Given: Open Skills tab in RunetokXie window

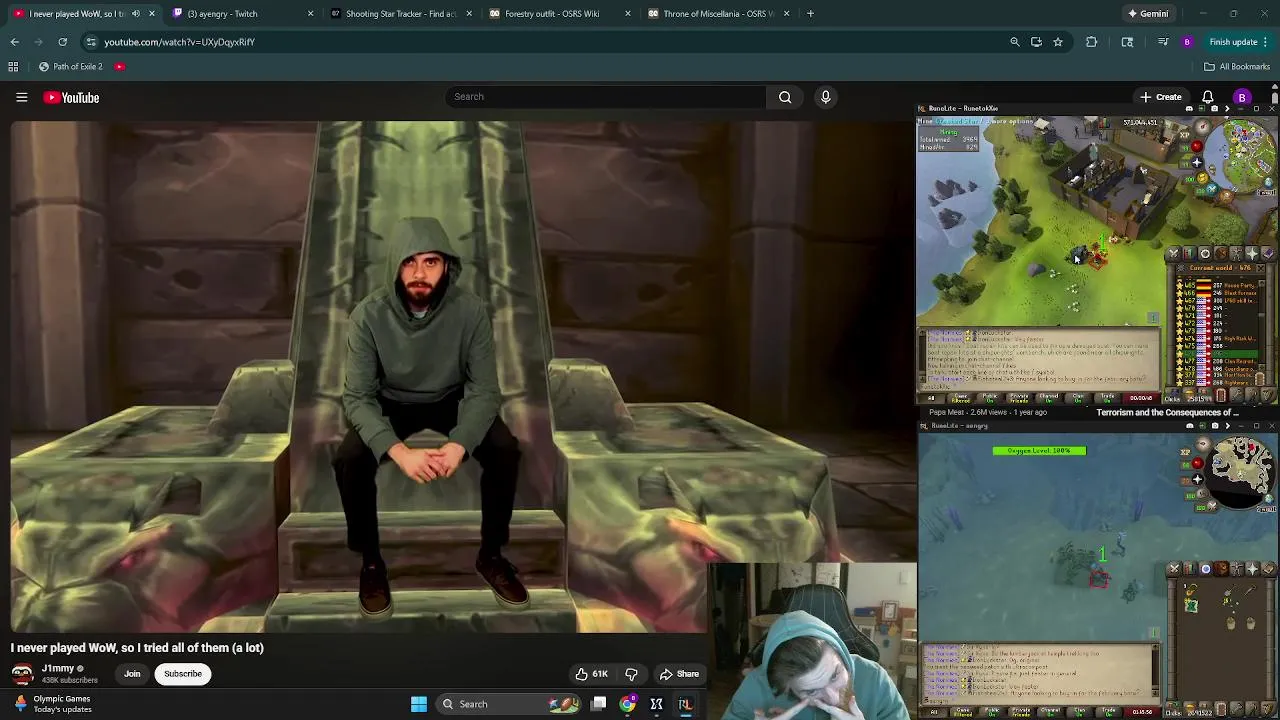Looking at the screenshot, I should [1189, 254].
